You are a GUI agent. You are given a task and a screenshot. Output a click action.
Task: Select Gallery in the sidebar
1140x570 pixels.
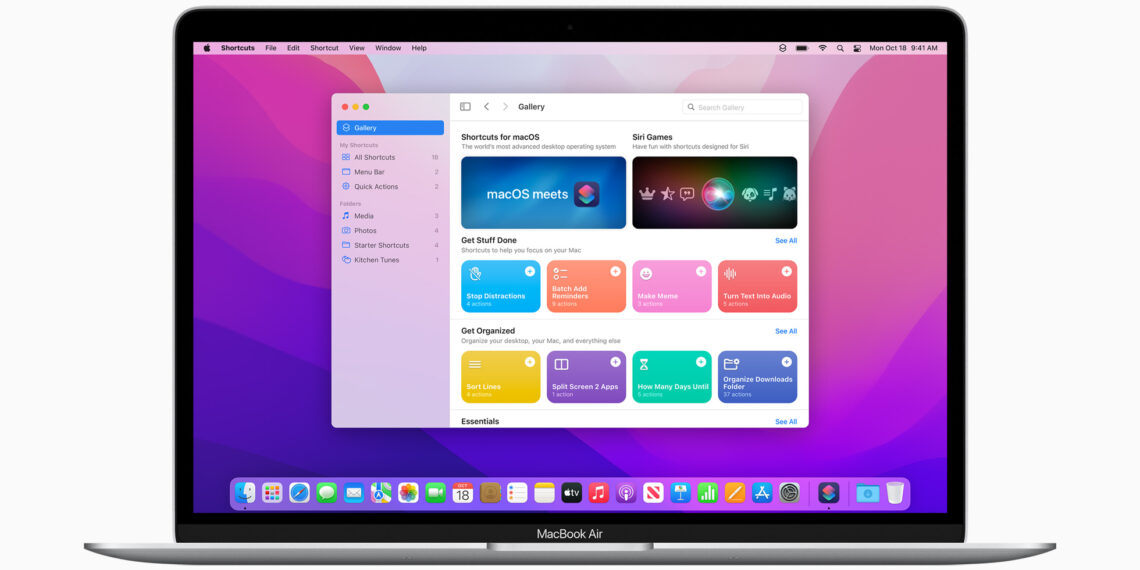point(390,128)
